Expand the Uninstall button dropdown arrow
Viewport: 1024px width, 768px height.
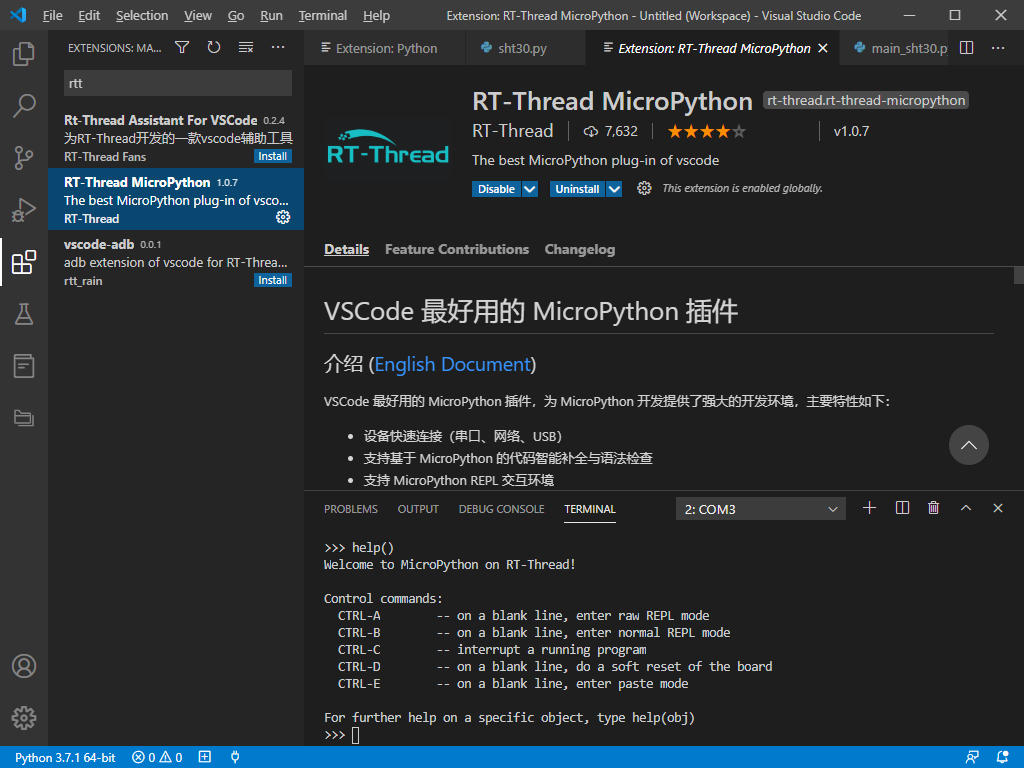point(615,189)
